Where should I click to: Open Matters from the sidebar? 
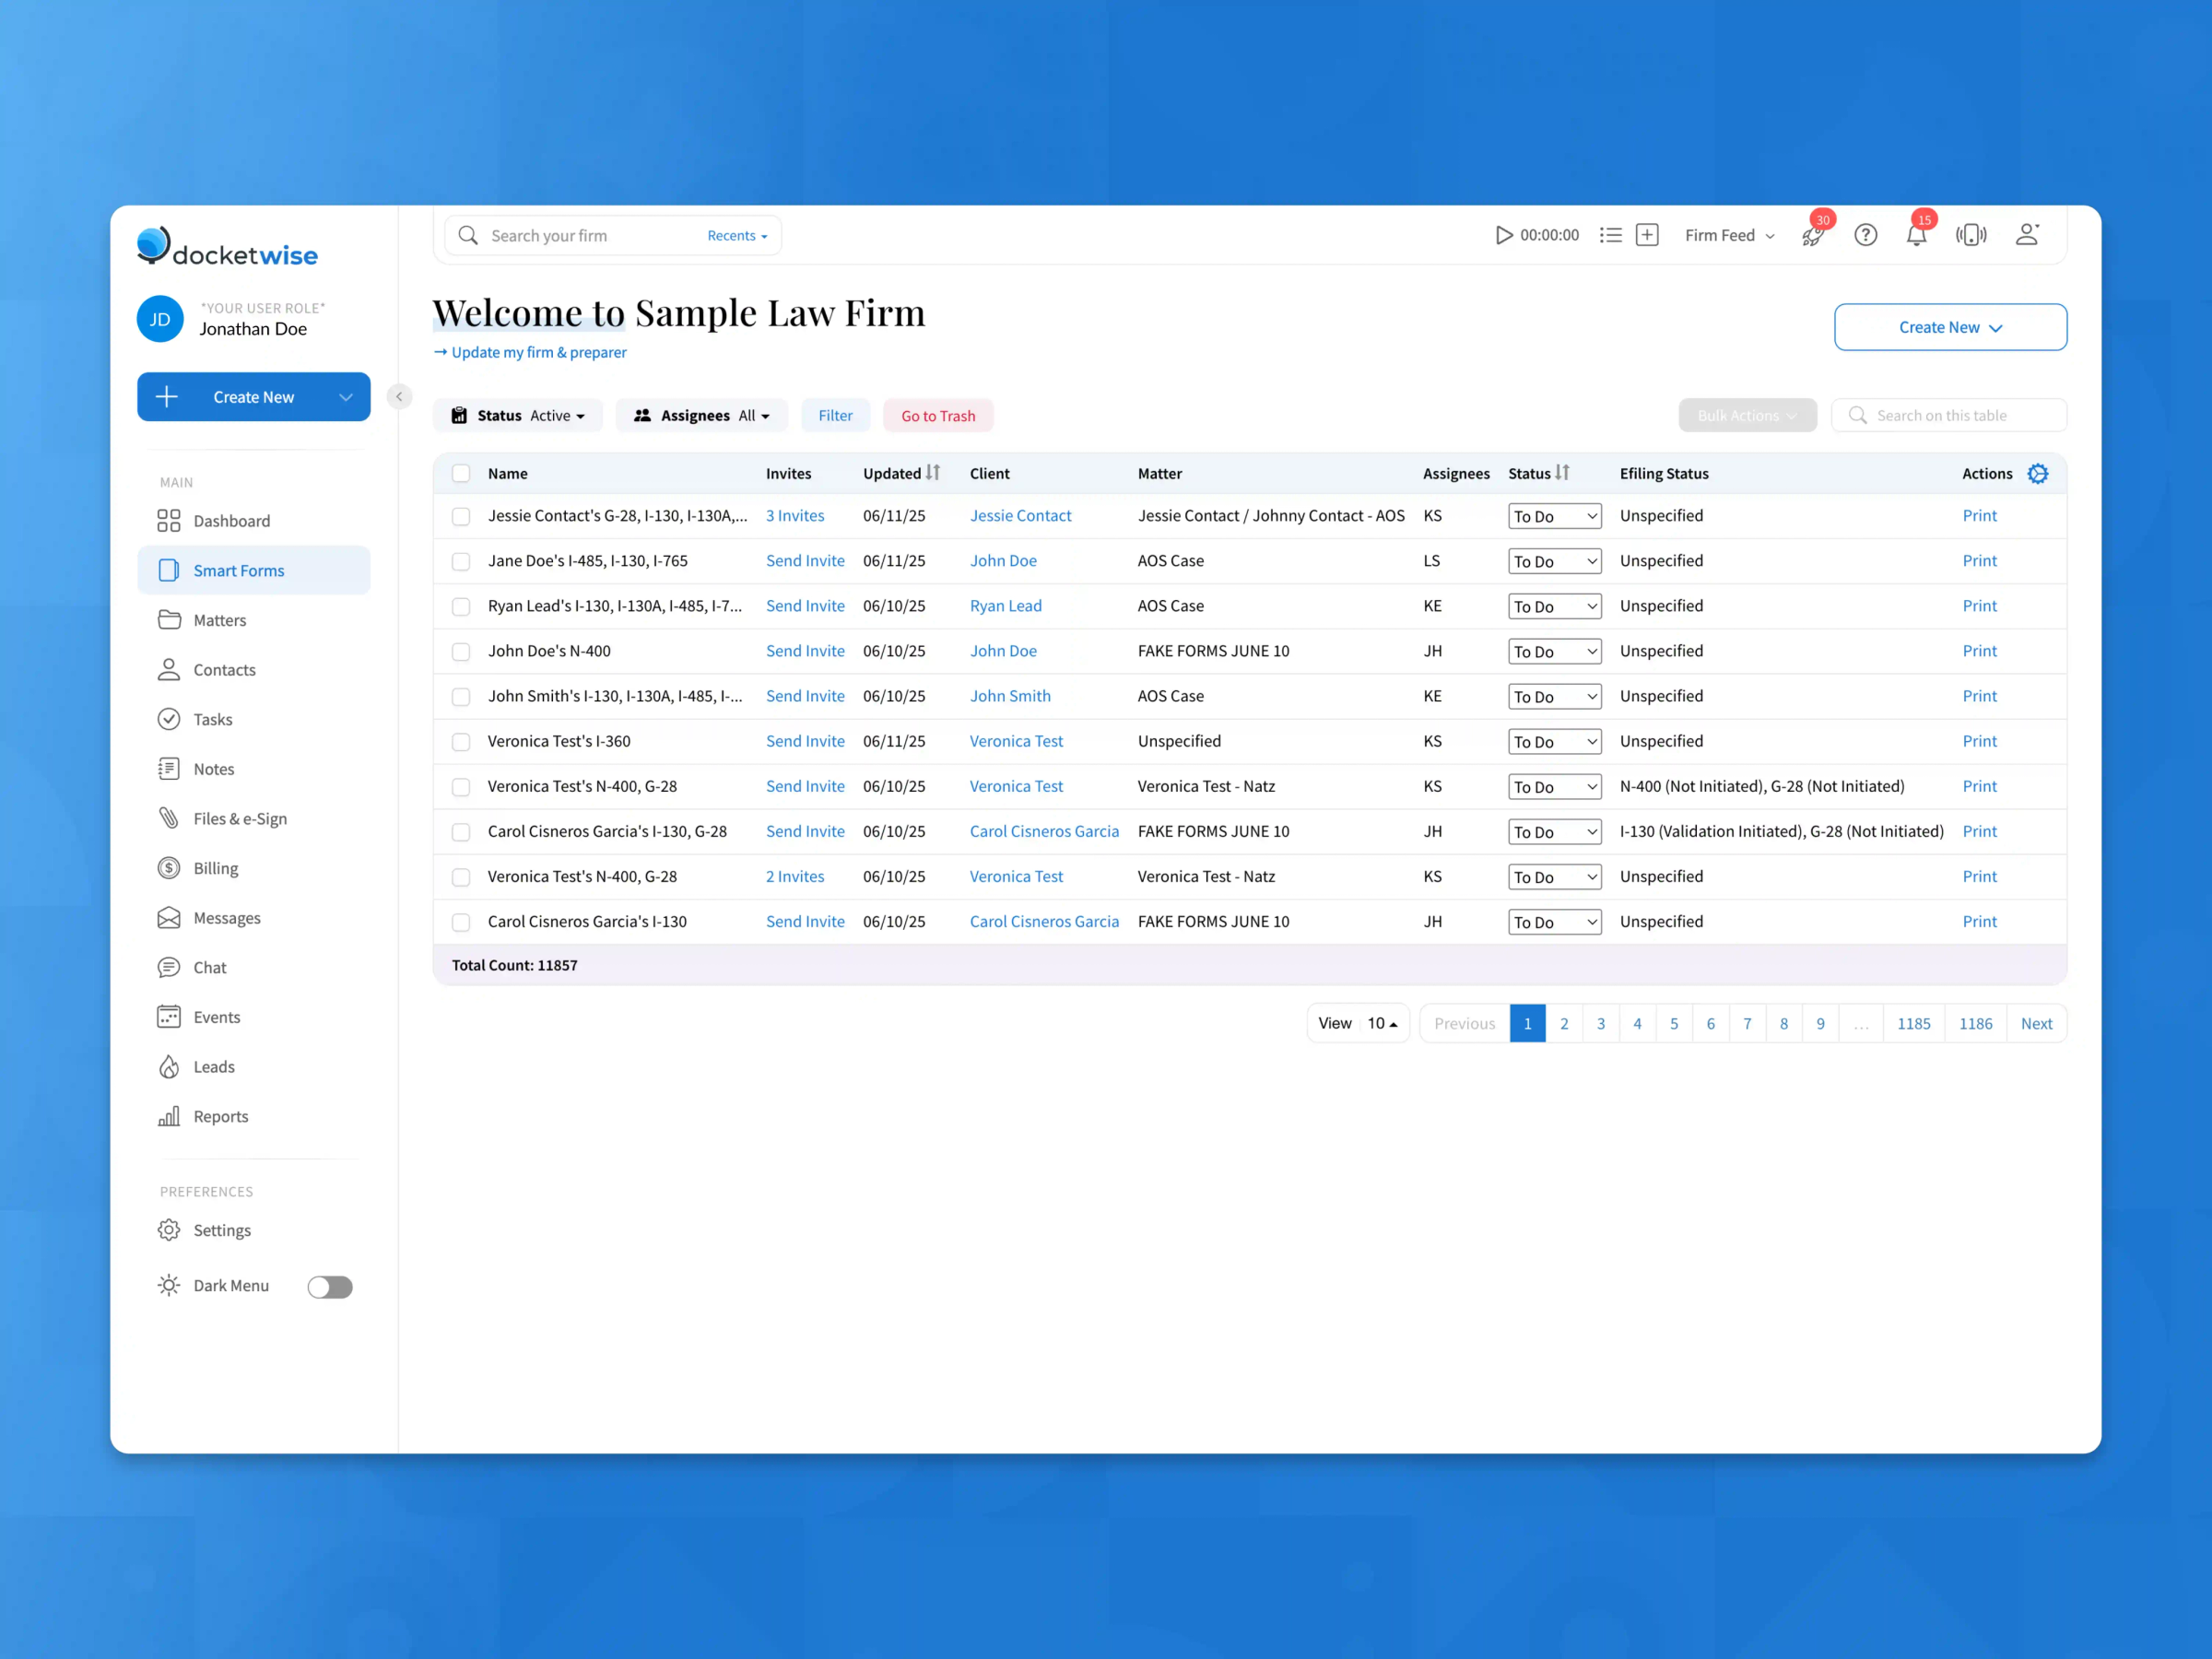(219, 620)
